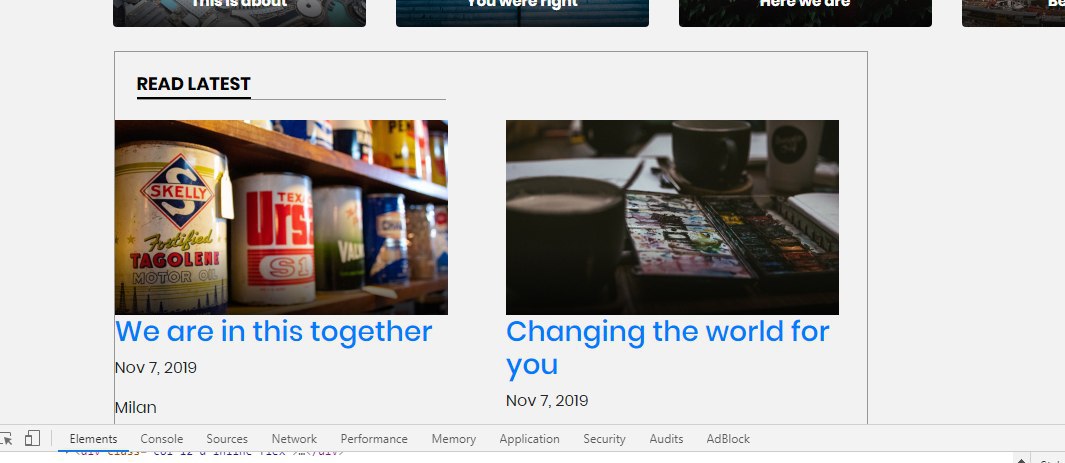Open the 'We are in this together' link

pos(273,332)
